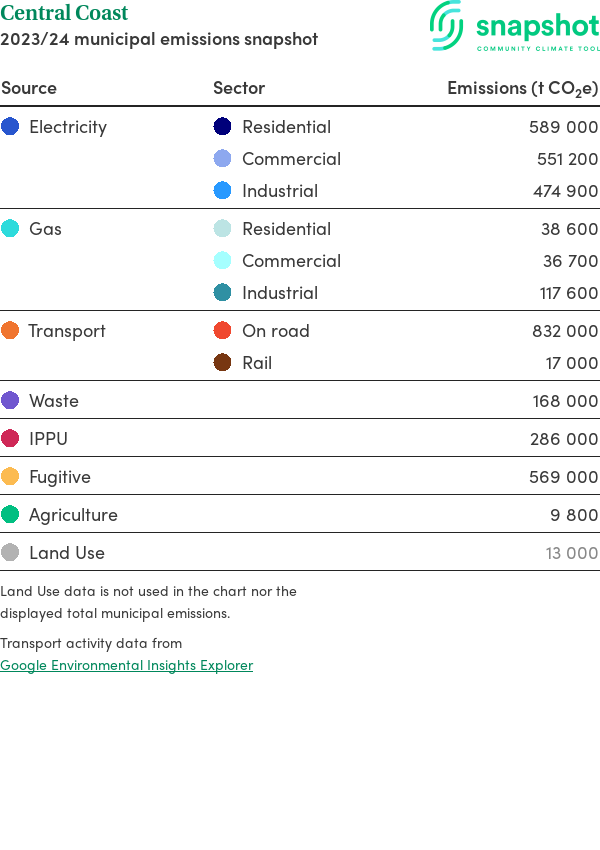Click the purple Waste source dot
Viewport: 600px width, 850px height.
click(10, 400)
